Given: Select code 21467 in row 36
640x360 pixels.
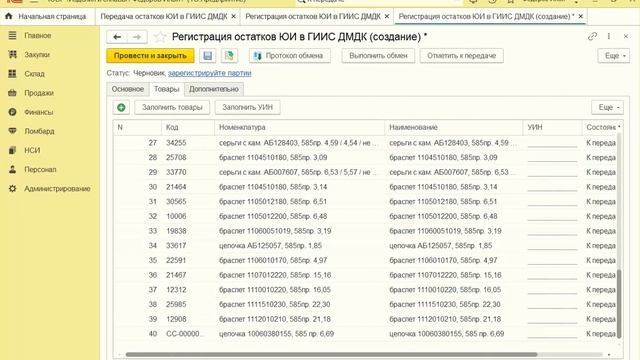Looking at the screenshot, I should tap(176, 275).
